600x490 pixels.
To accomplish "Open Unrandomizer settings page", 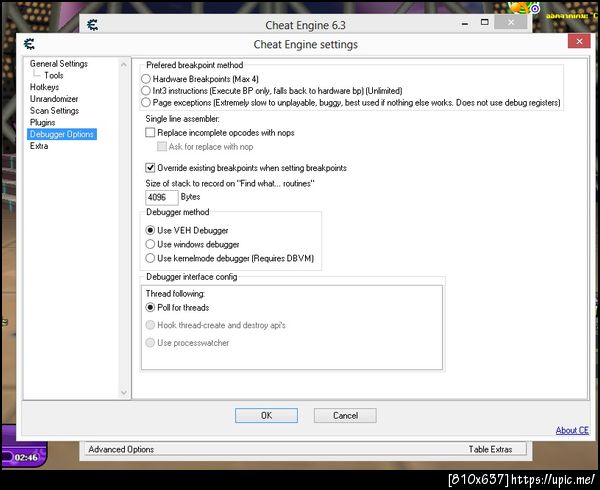I will click(54, 99).
